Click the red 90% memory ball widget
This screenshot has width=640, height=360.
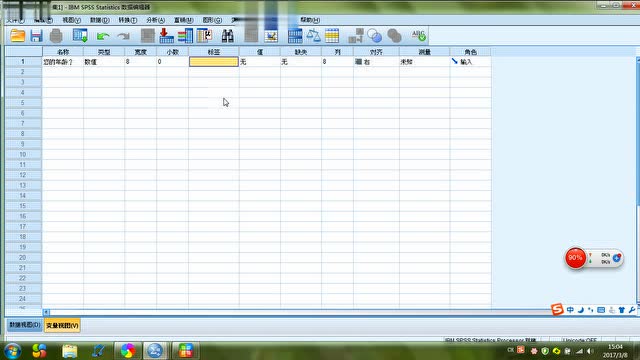(x=575, y=258)
